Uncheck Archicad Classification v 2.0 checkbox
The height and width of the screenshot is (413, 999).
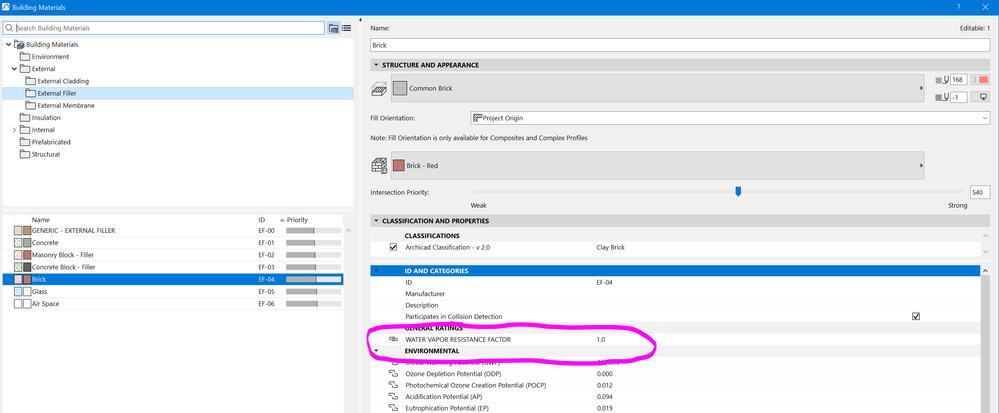393,247
